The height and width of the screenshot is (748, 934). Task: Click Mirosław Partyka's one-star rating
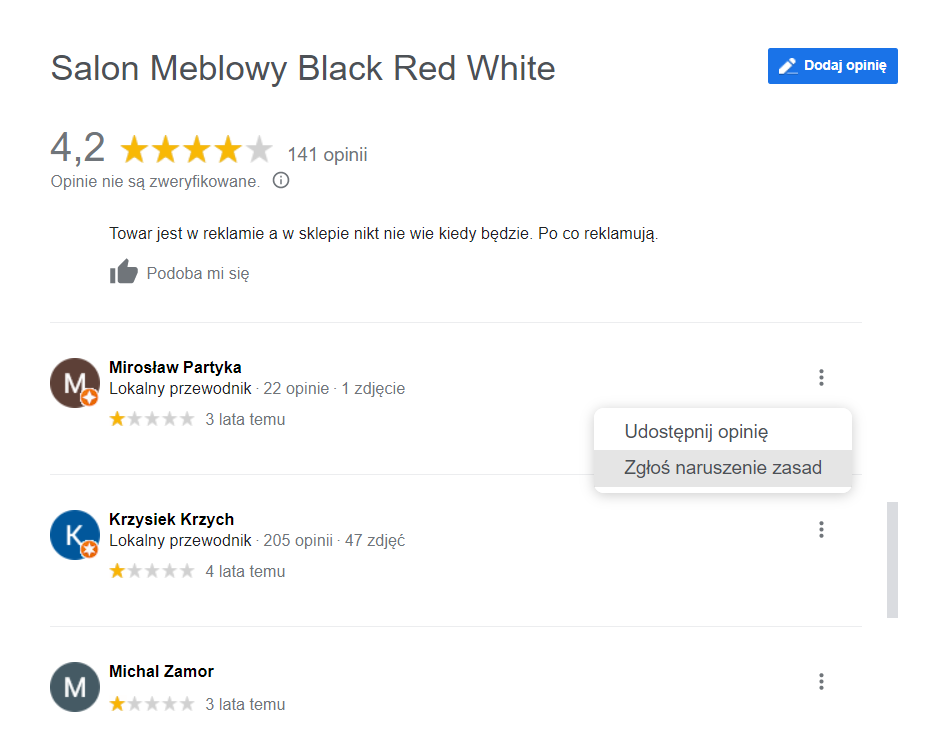coord(152,419)
